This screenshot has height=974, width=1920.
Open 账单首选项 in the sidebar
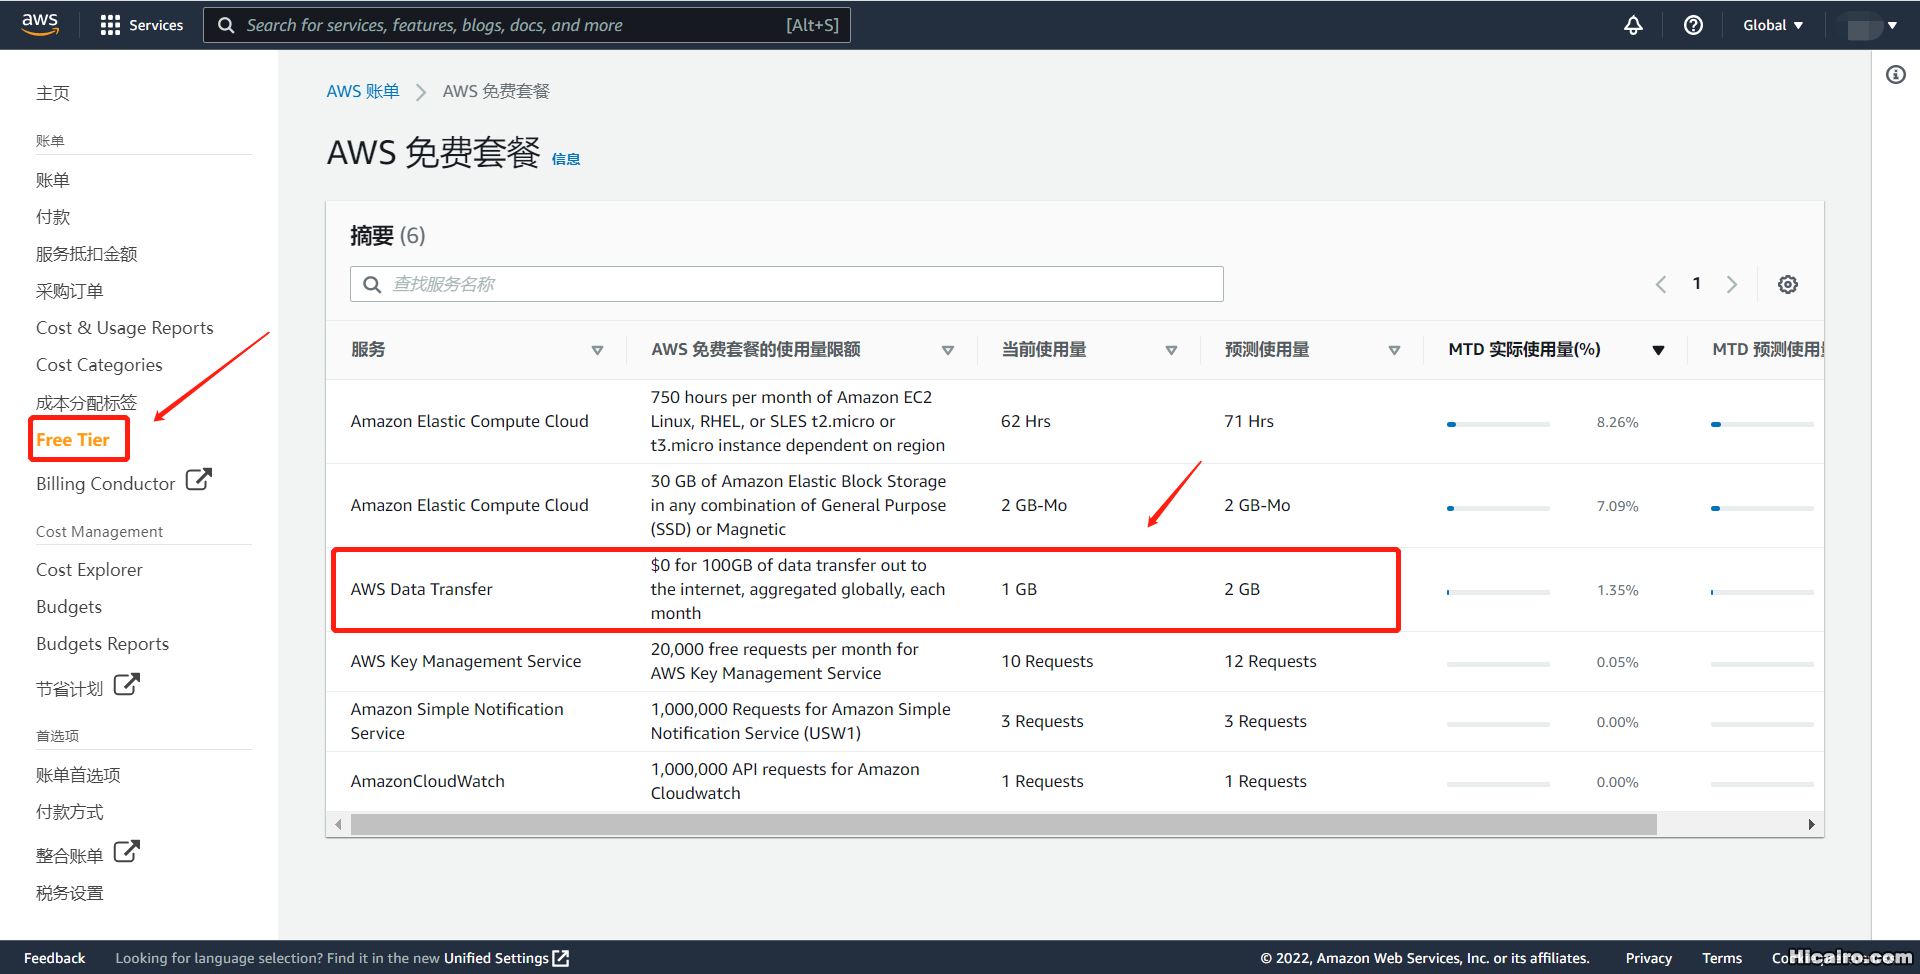click(x=78, y=775)
